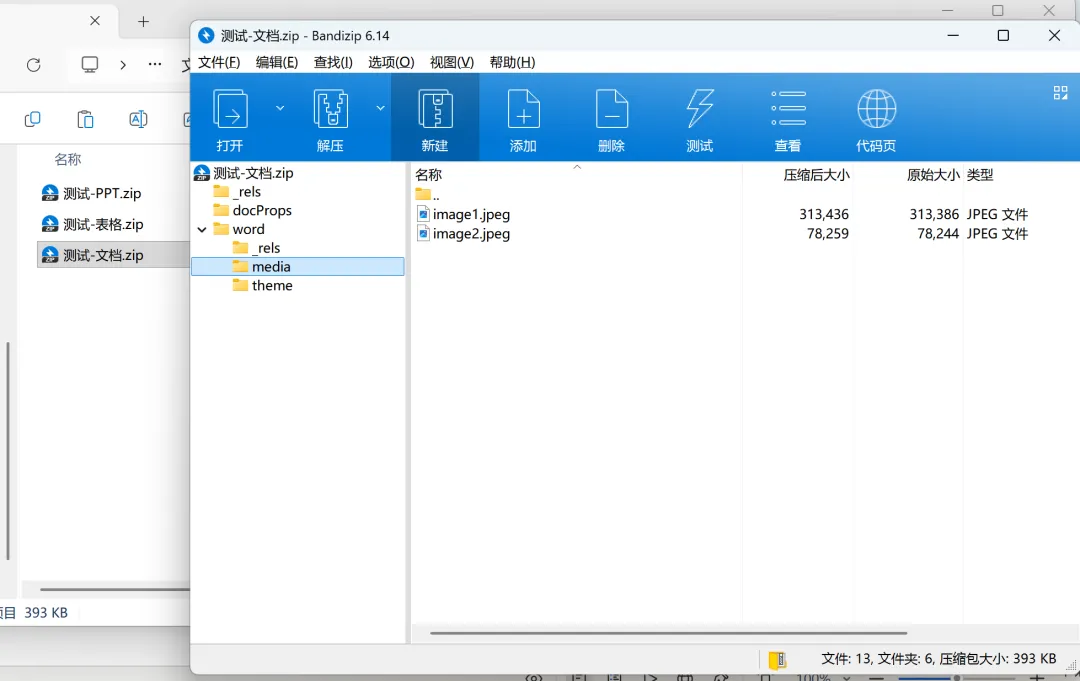This screenshot has width=1080, height=681.
Task: Sort by the 类型 column header
Action: click(979, 175)
